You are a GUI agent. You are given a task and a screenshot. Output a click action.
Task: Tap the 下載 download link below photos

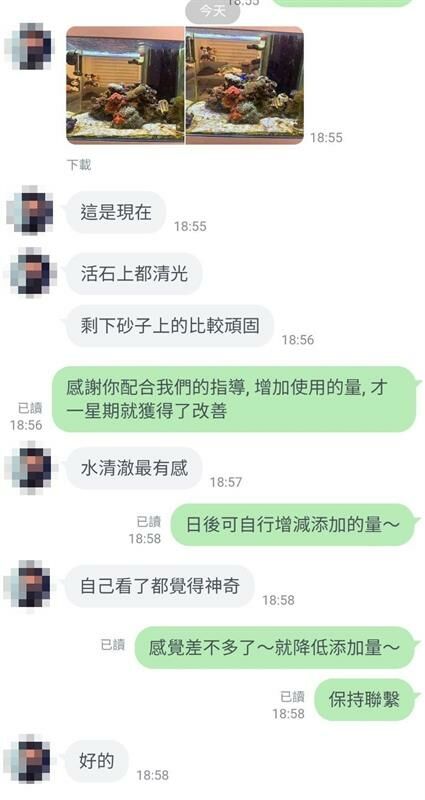[79, 165]
